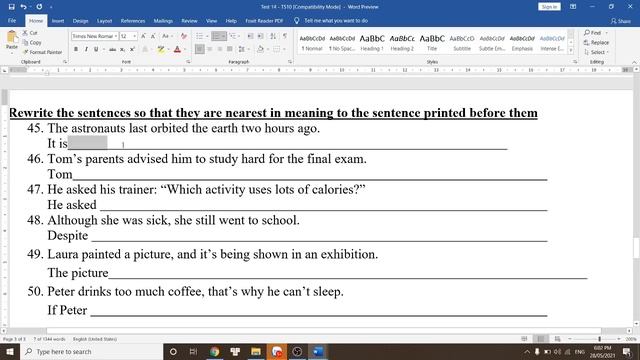This screenshot has height=360, width=640.
Task: Toggle italic formatting
Action: (x=86, y=49)
